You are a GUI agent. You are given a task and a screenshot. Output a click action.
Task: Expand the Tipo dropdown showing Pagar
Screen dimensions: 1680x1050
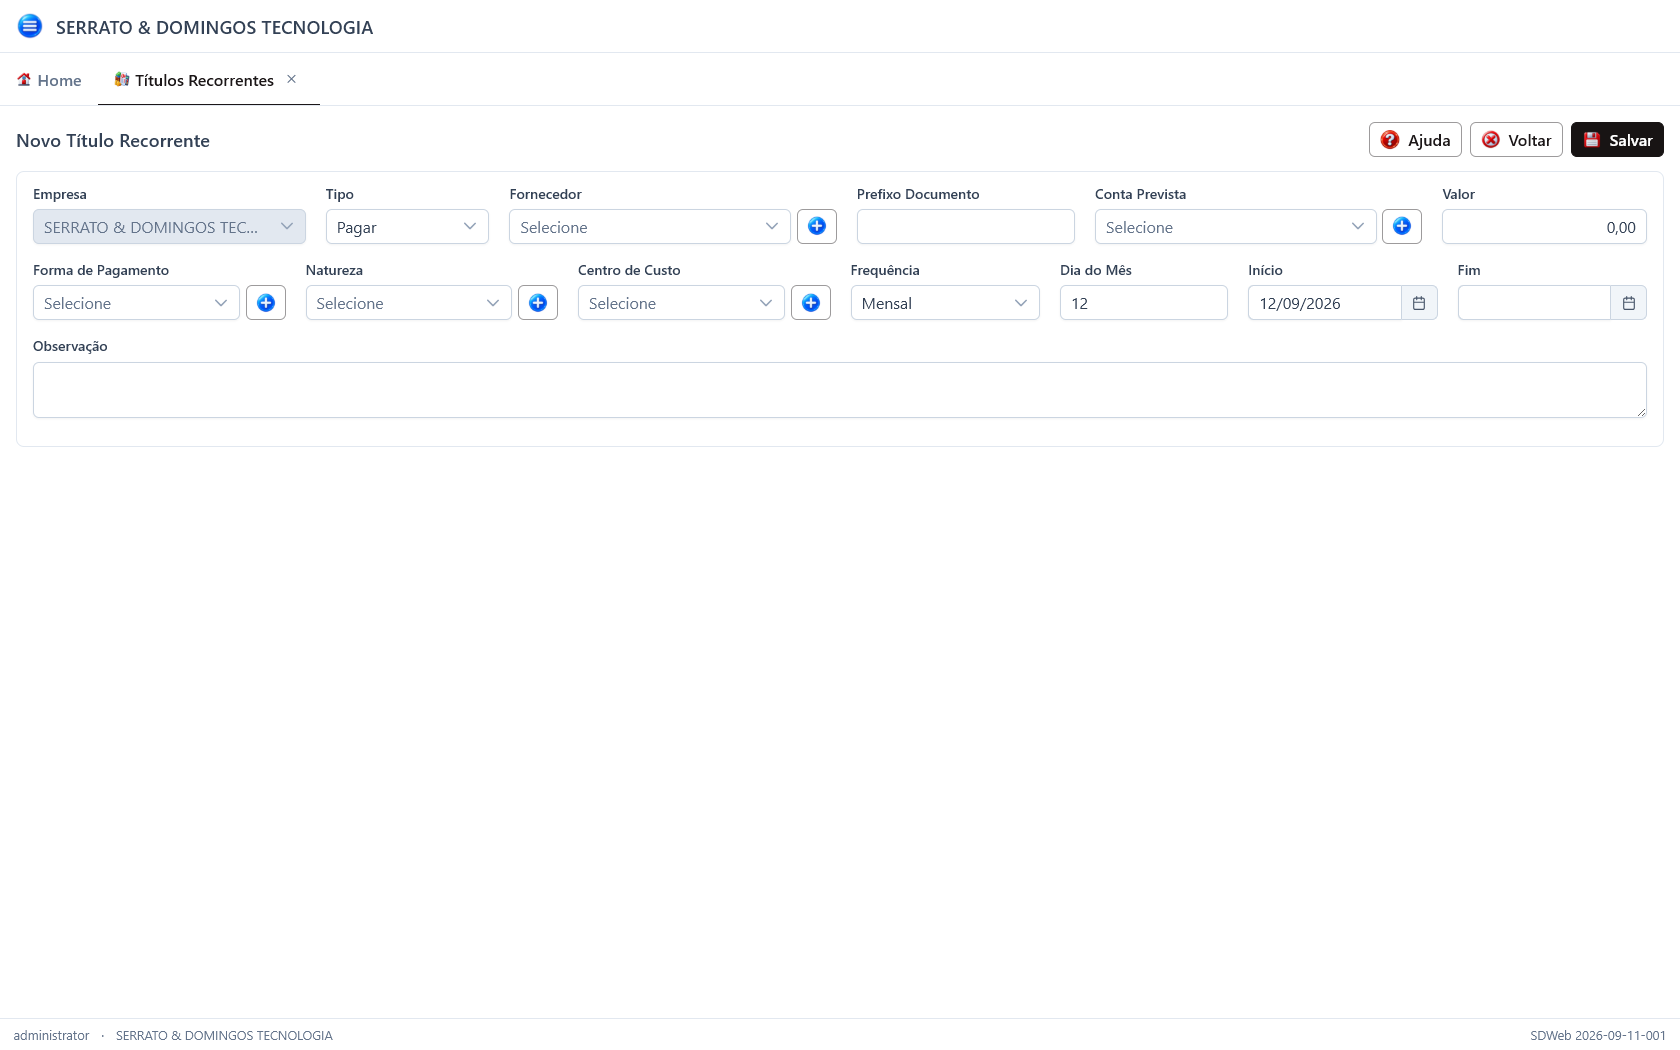coord(407,227)
